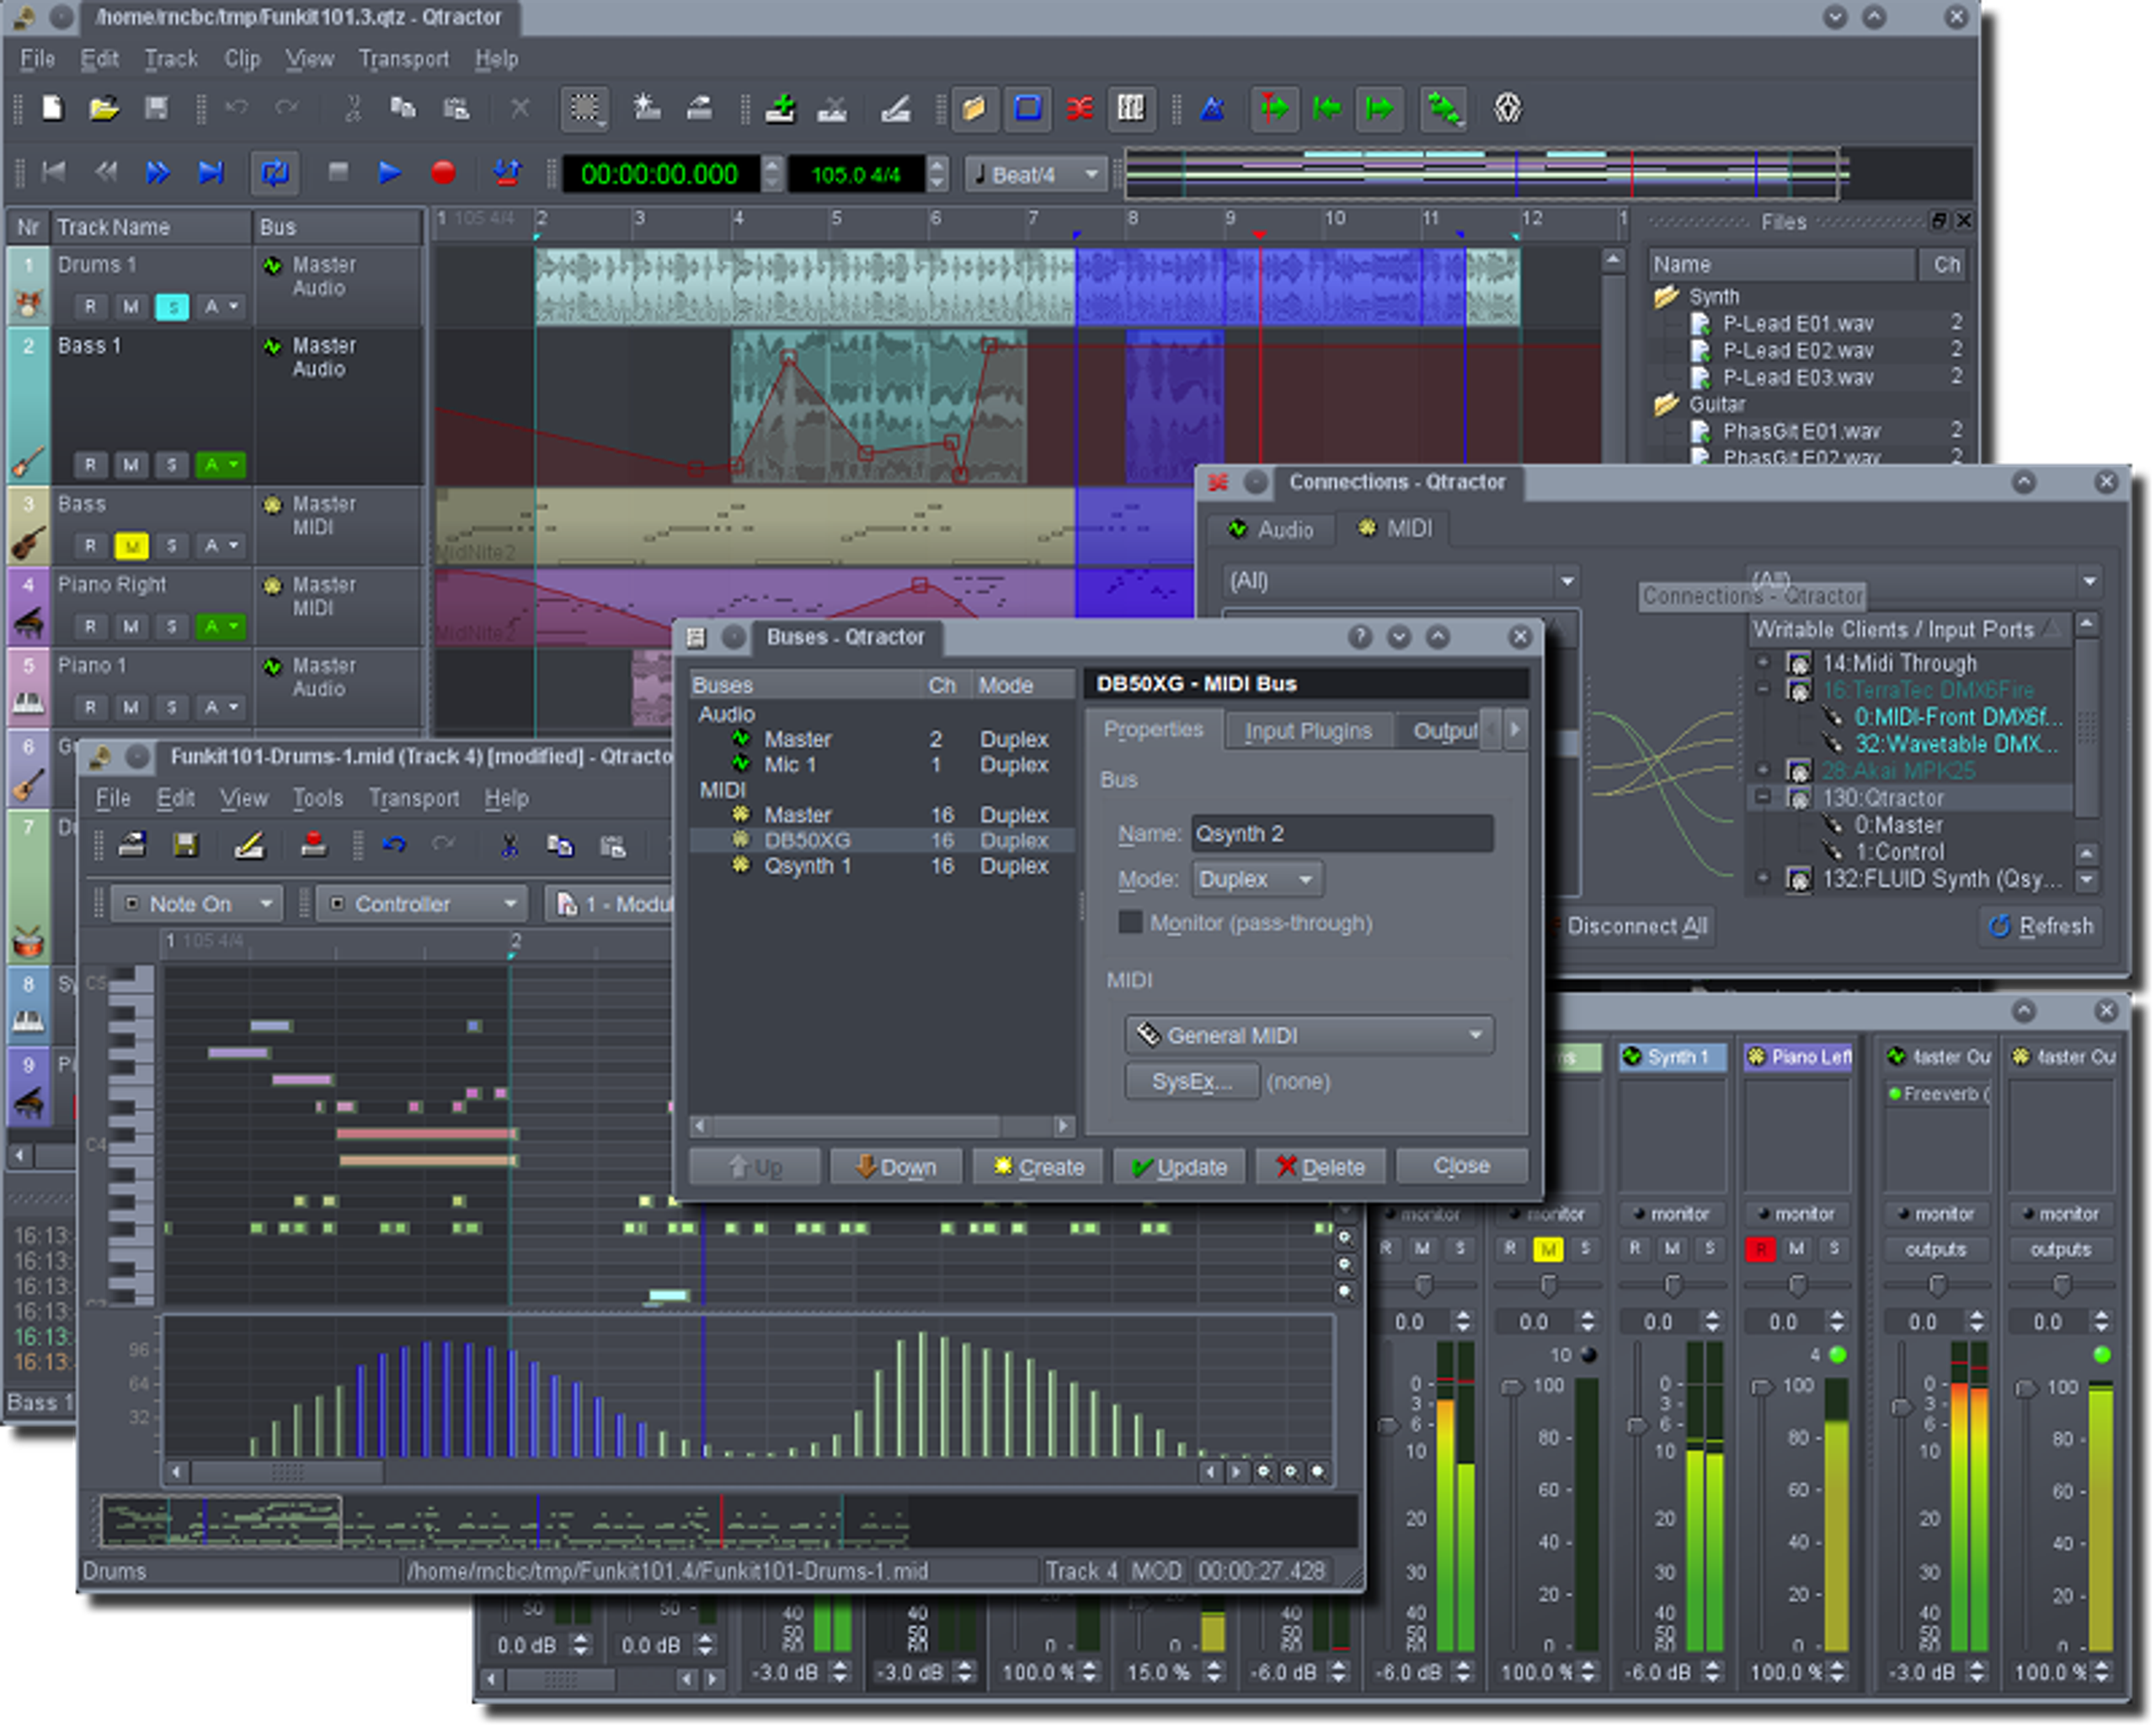
Task: Toggle the blue Loop button in transport
Action: point(274,172)
